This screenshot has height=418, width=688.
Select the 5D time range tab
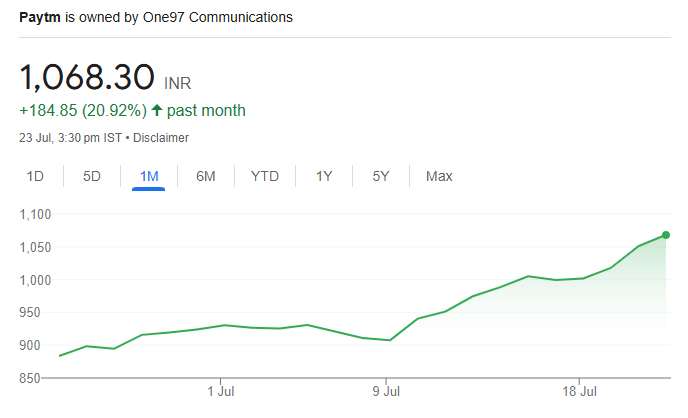92,177
